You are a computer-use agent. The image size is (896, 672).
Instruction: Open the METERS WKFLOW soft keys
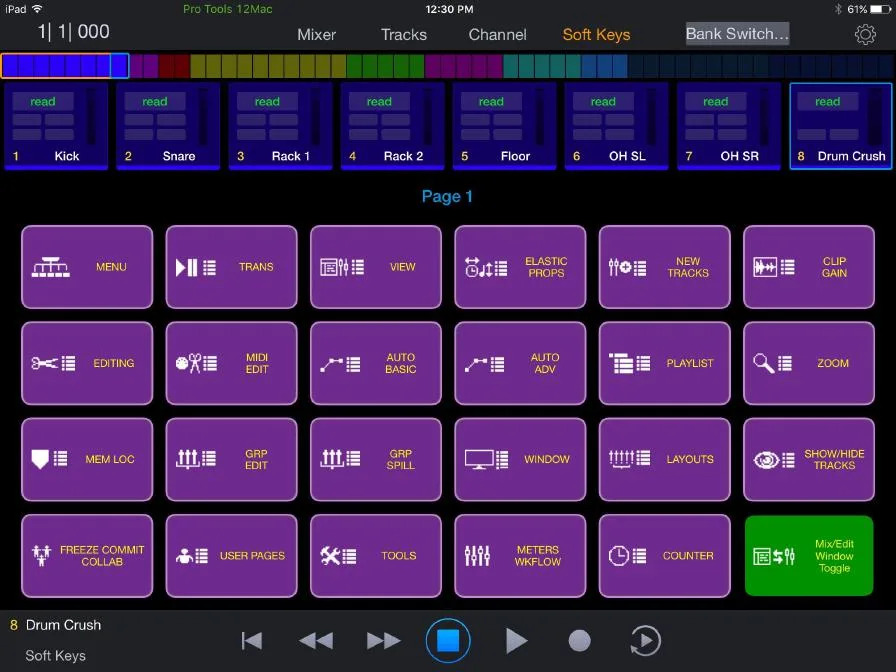pyautogui.click(x=520, y=556)
